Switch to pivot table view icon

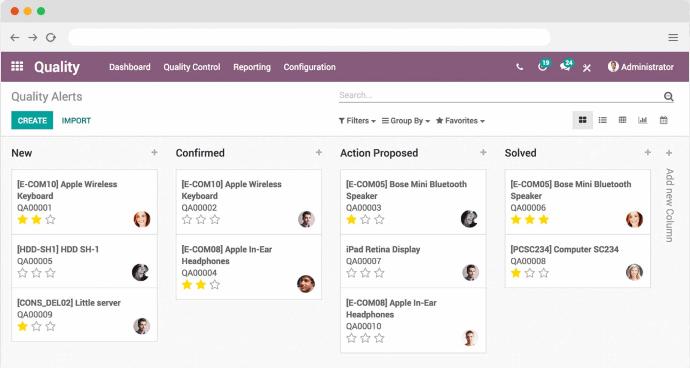(622, 120)
